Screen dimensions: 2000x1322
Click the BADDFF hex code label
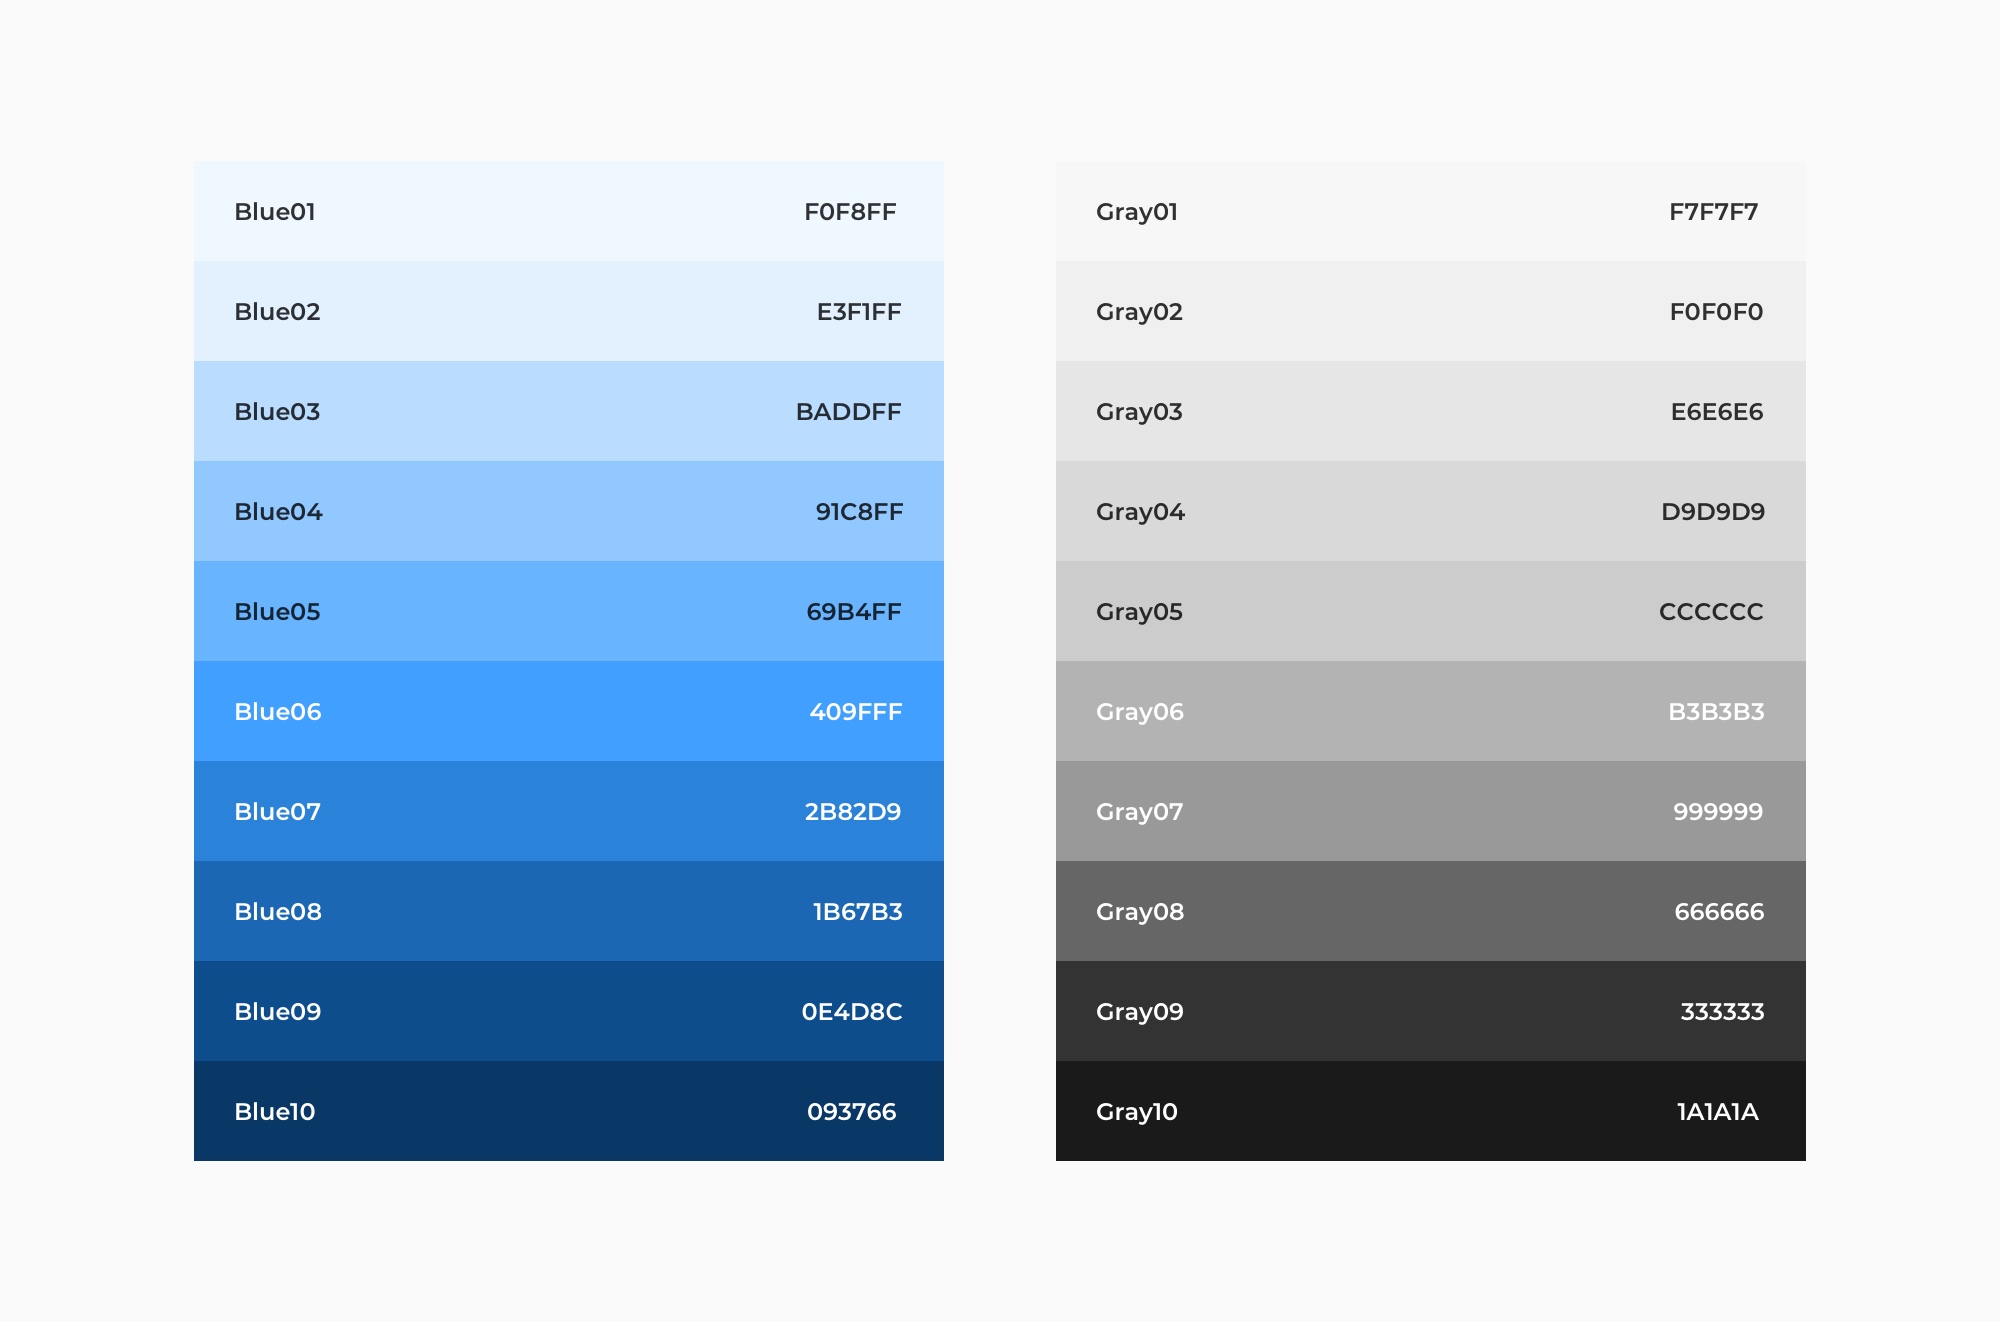tap(848, 412)
